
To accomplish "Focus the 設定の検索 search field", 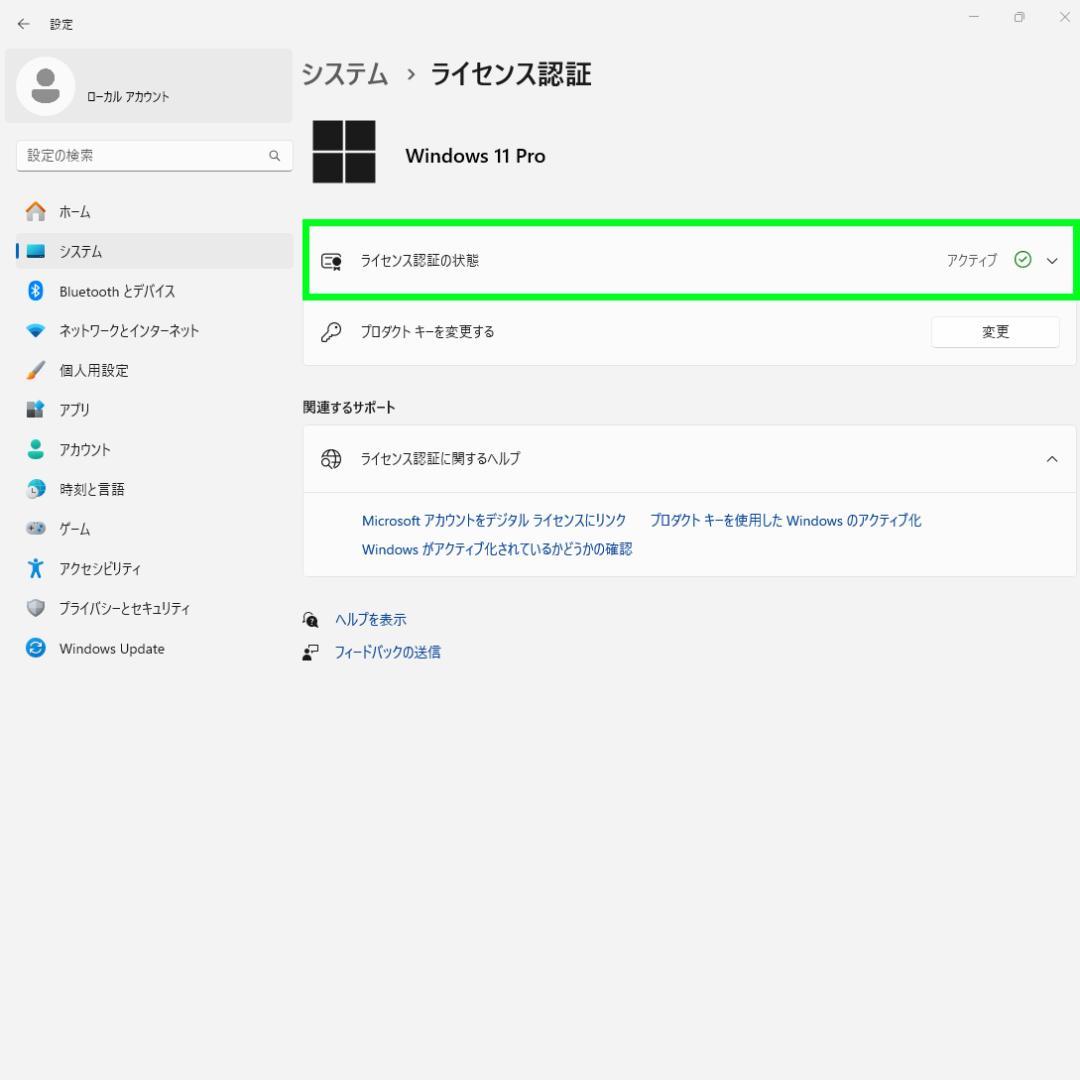I will coord(154,156).
